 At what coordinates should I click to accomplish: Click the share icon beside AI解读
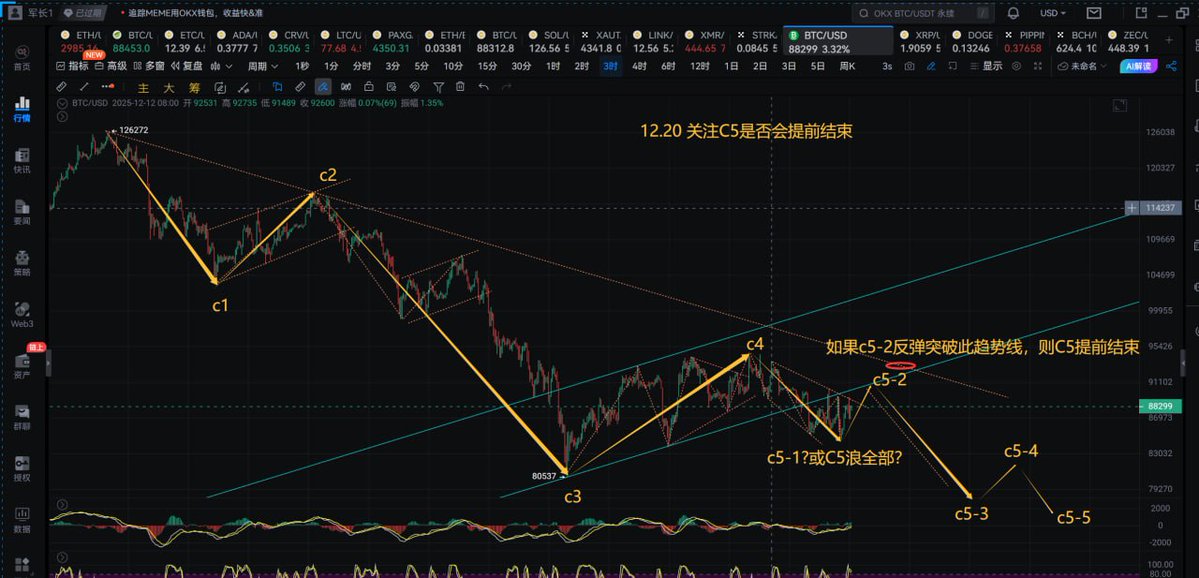(1172, 66)
